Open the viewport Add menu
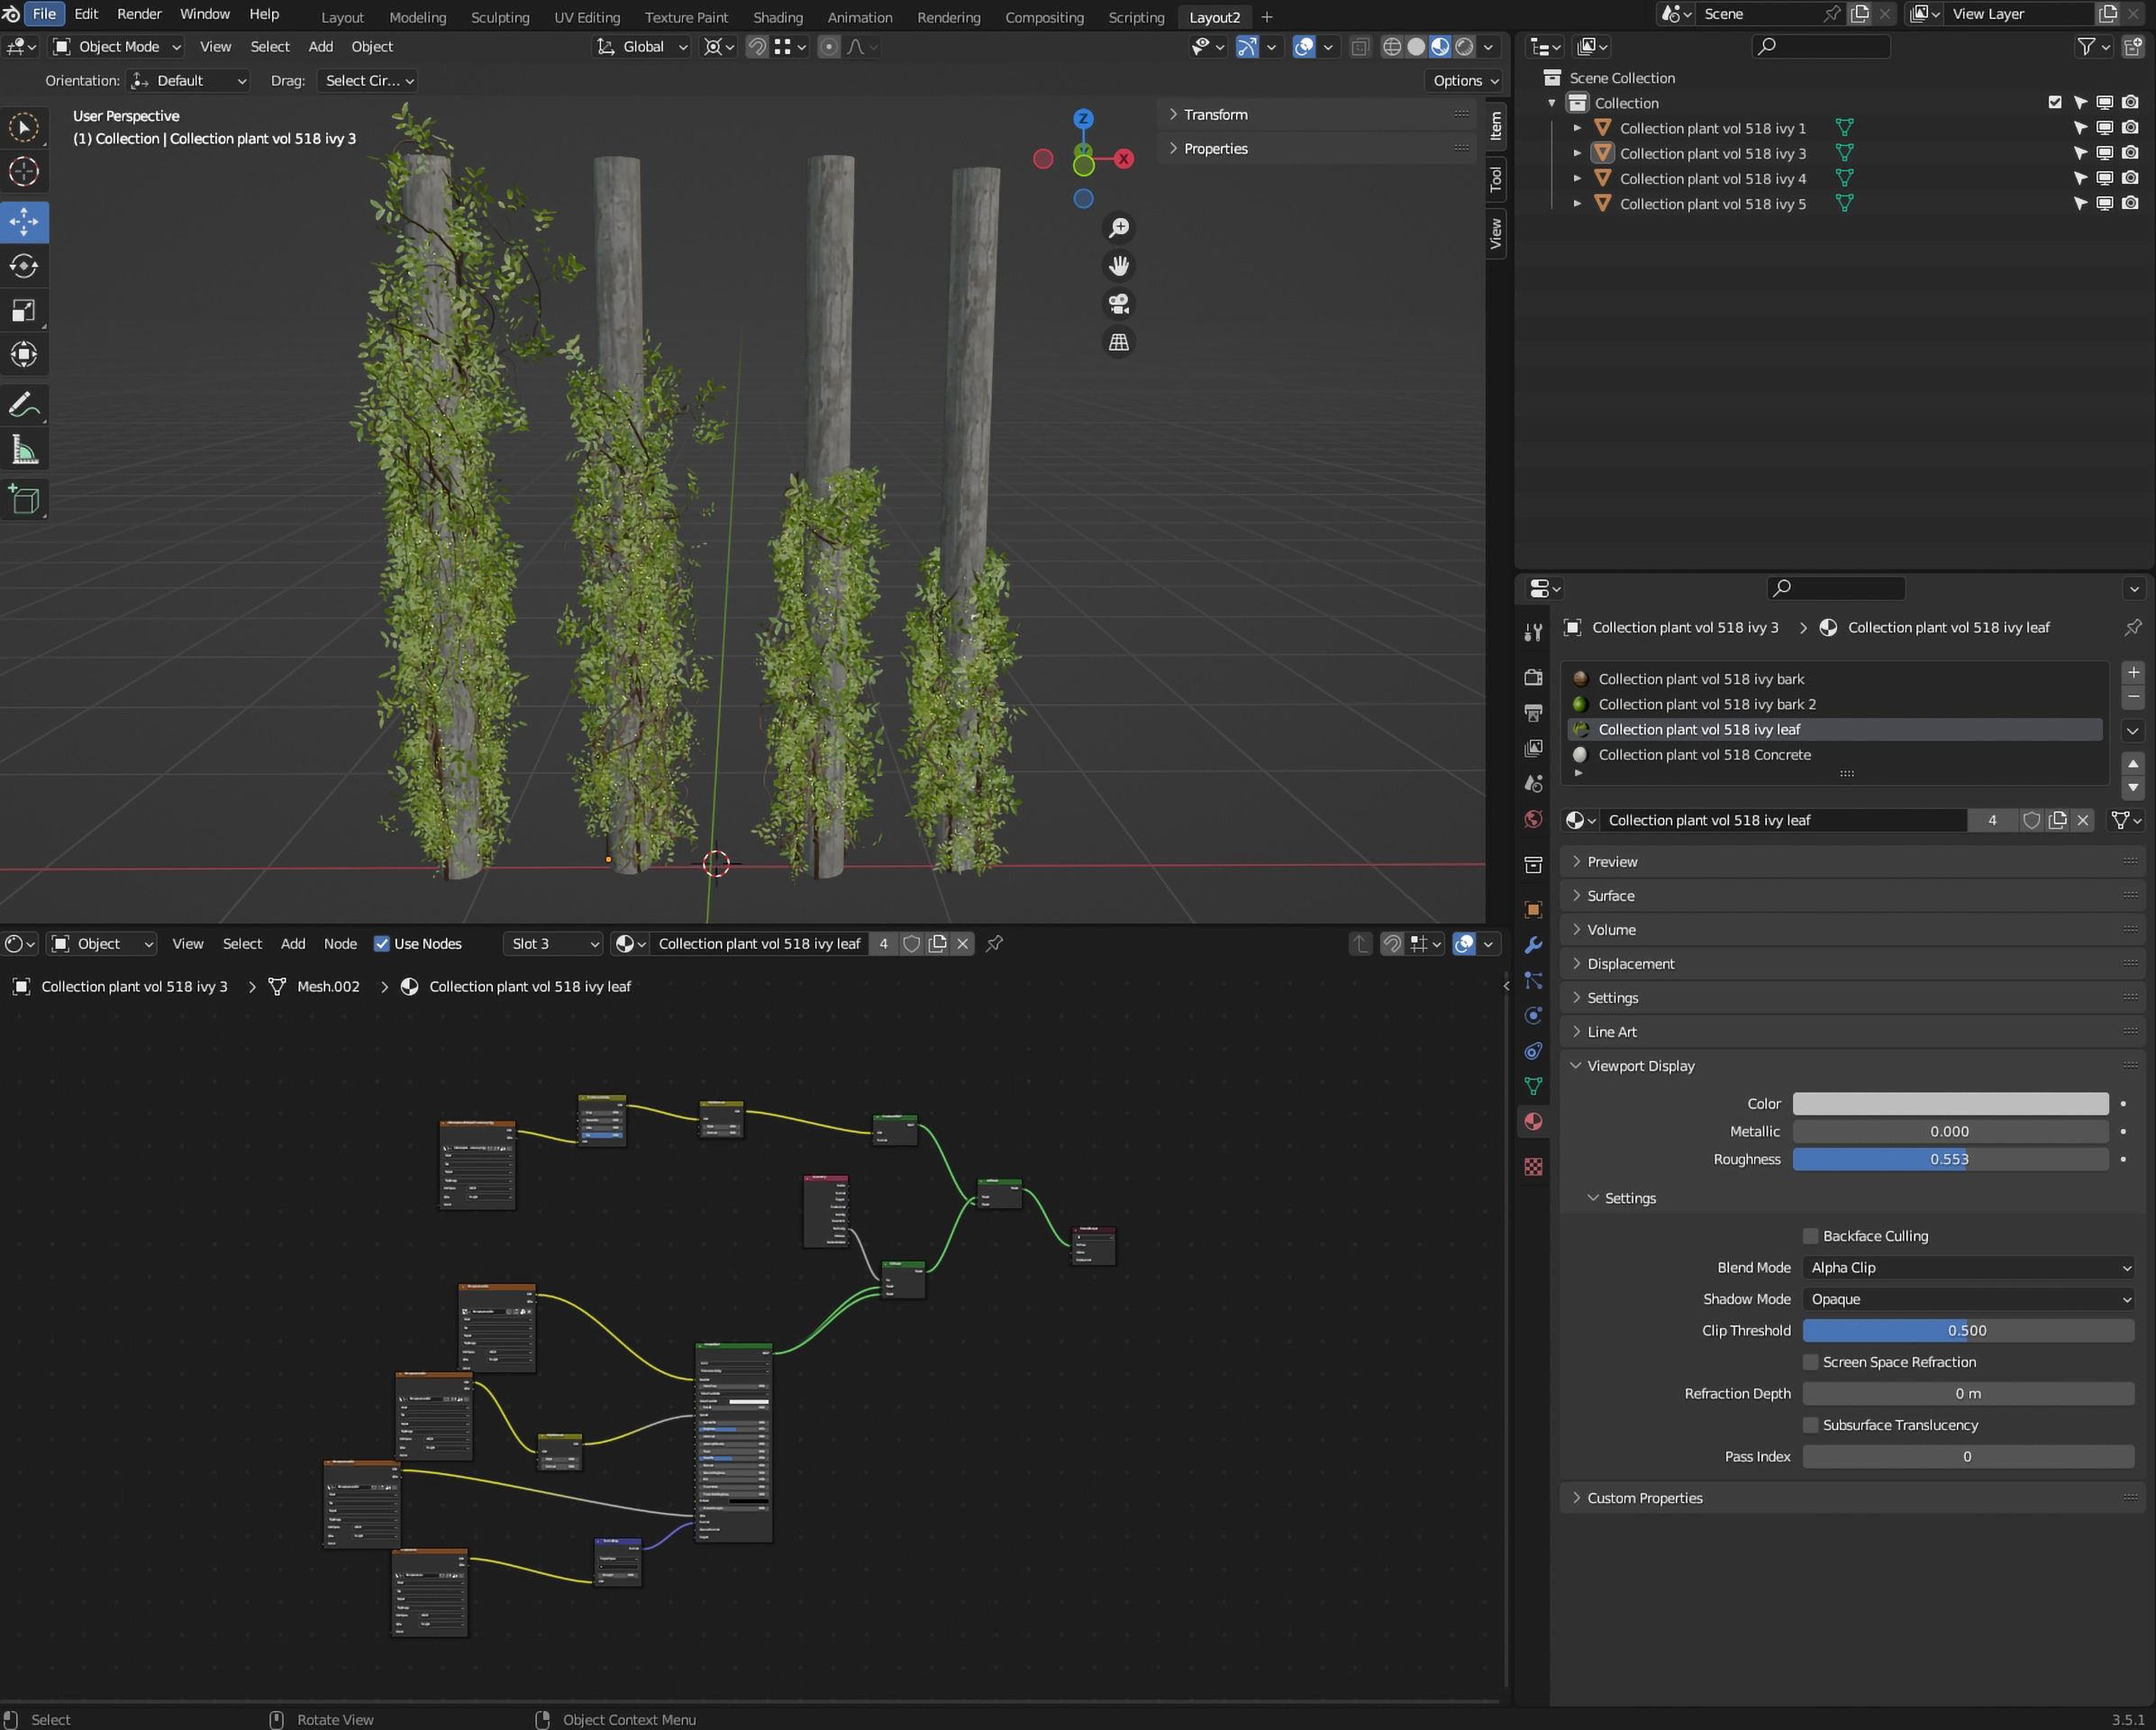Viewport: 2156px width, 1730px height. pos(320,47)
